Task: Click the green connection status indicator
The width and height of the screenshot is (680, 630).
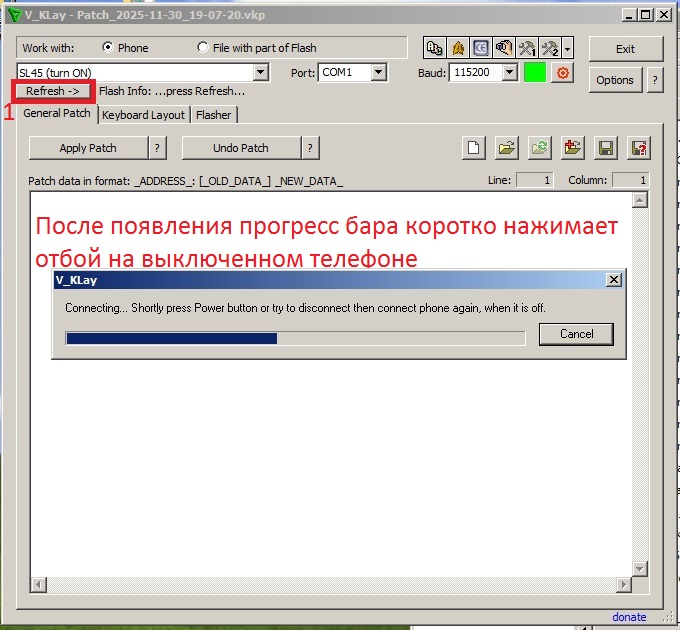Action: [x=535, y=73]
